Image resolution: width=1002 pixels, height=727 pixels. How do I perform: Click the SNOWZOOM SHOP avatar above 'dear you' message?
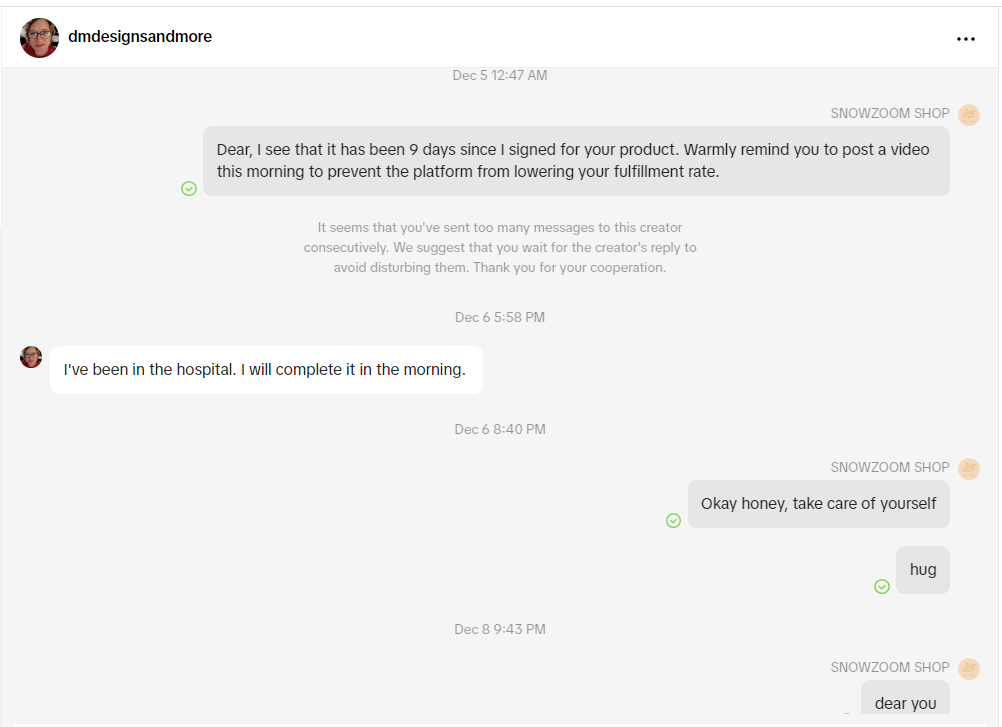969,668
